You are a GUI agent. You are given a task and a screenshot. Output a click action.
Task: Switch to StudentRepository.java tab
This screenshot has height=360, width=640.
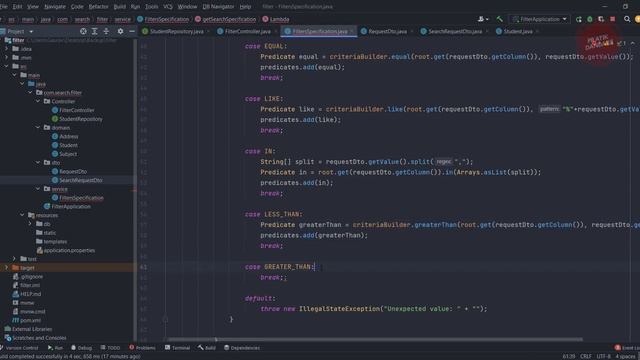[176, 31]
